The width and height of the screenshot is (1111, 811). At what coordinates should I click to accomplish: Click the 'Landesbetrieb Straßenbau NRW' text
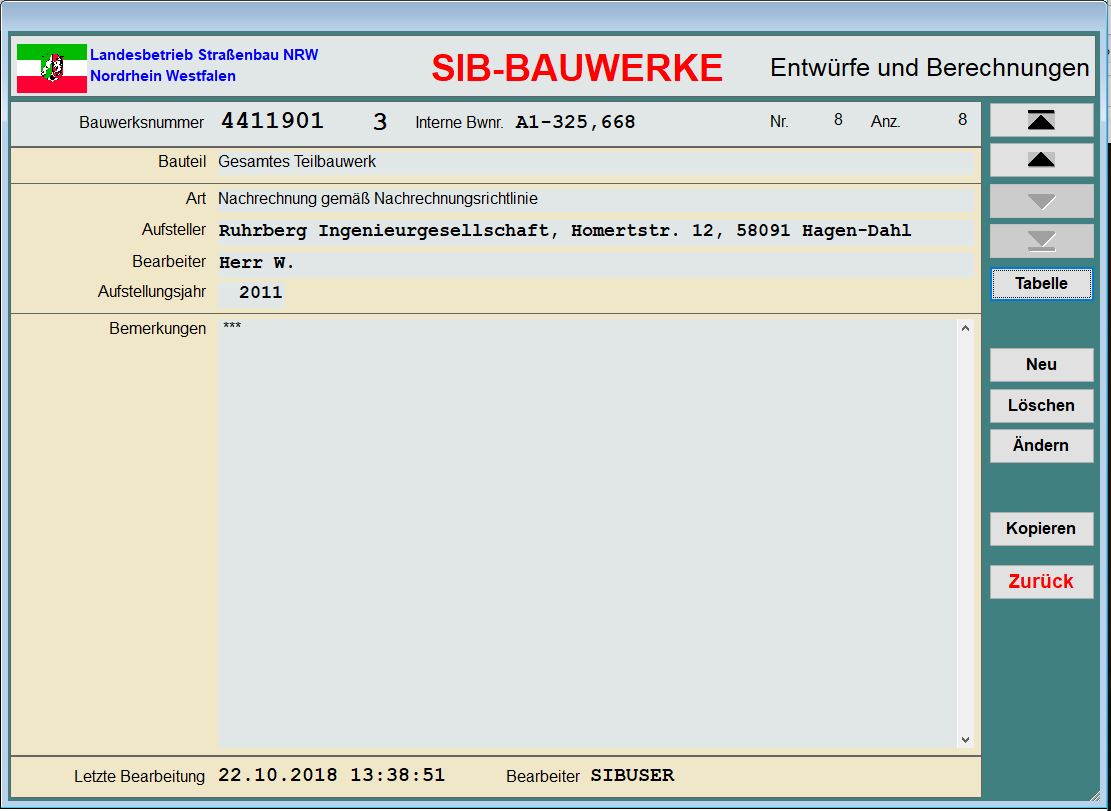point(204,55)
